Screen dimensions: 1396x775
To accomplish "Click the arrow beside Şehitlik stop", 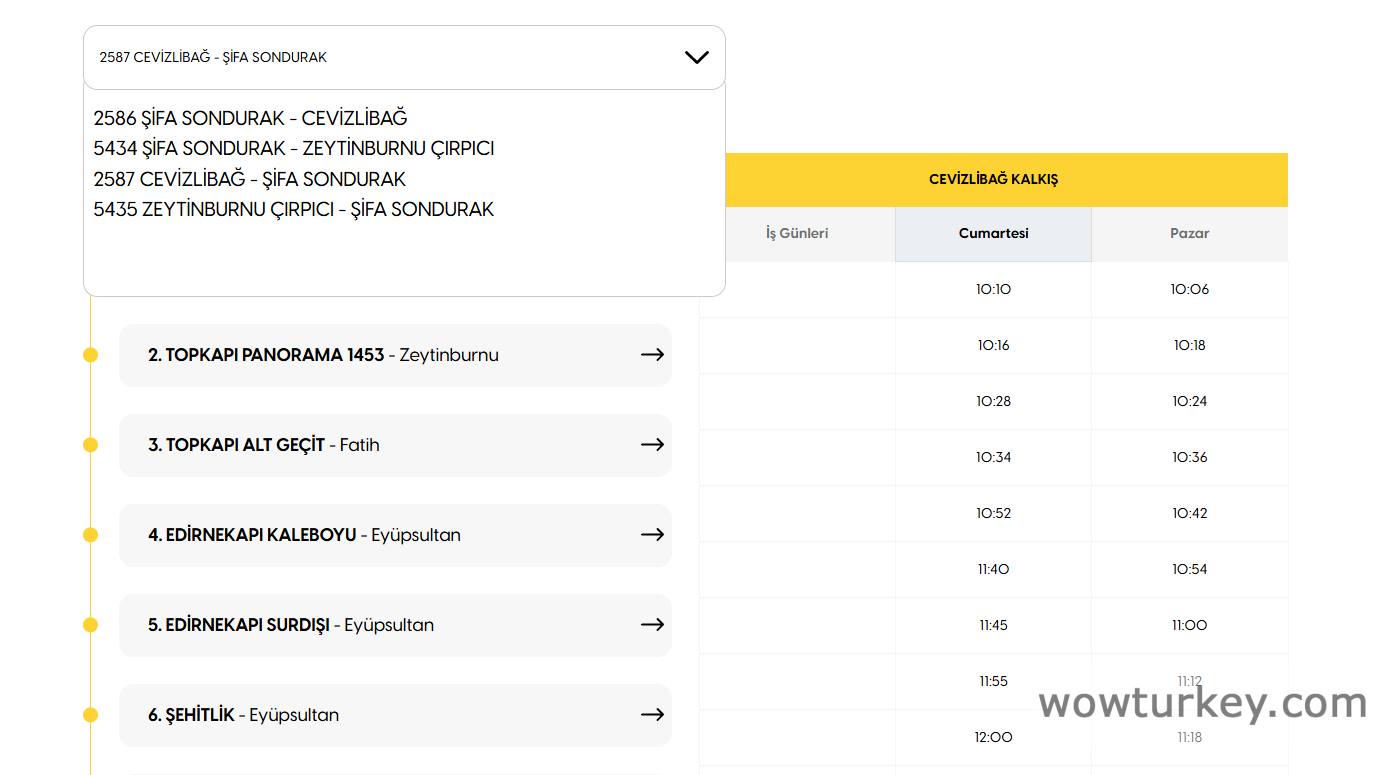I will [652, 715].
